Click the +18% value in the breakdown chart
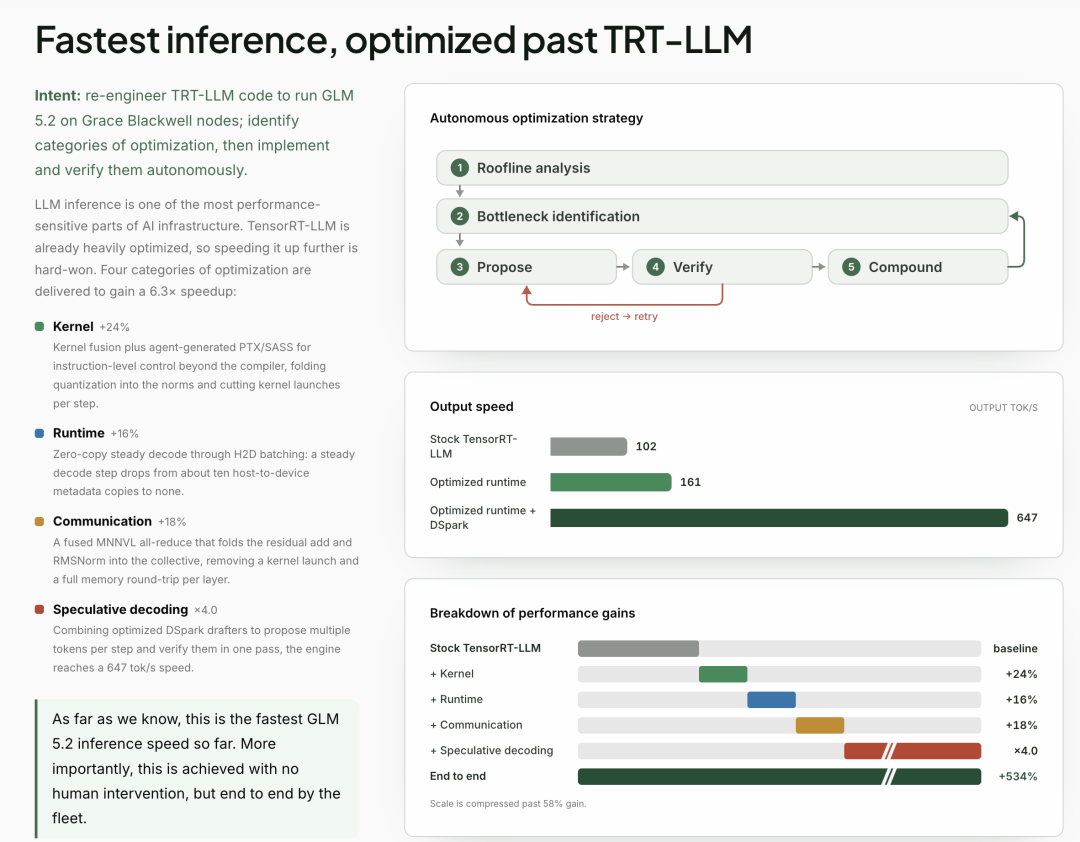Screen dimensions: 1080x842 pyautogui.click(x=1021, y=725)
